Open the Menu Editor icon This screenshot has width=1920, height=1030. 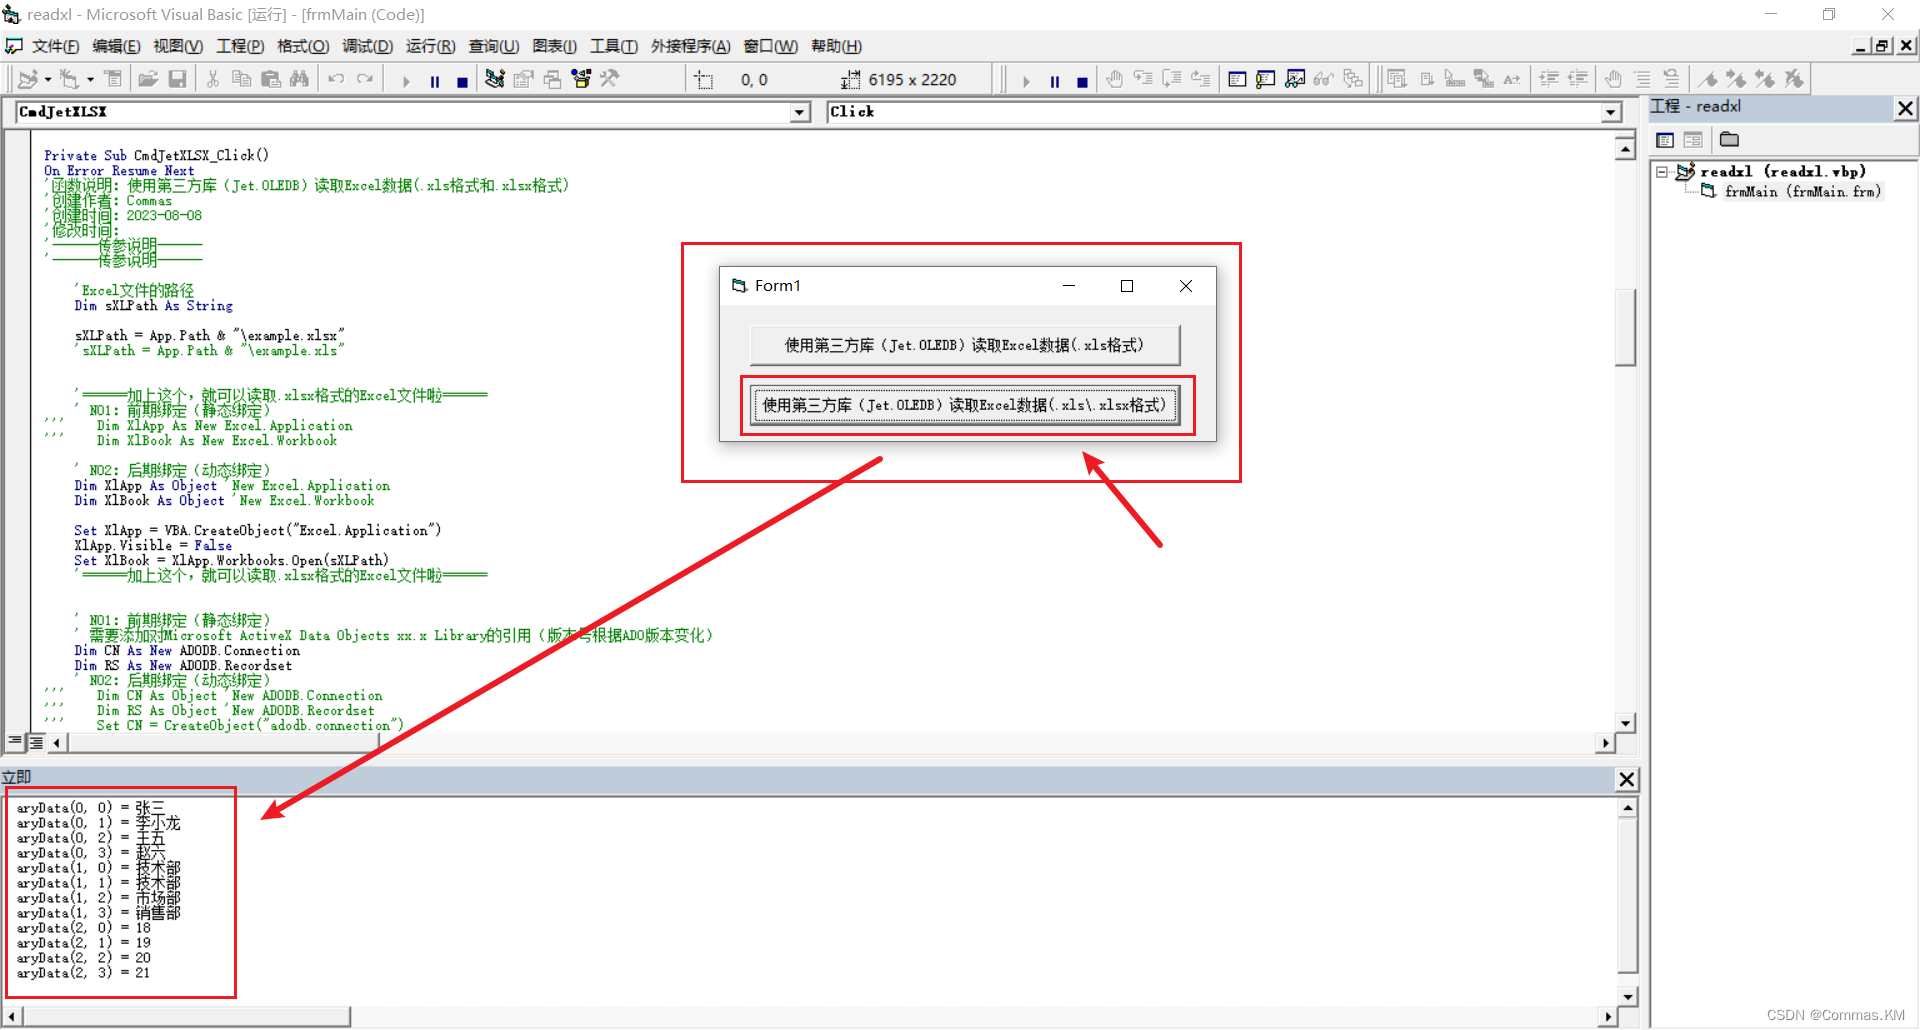113,79
